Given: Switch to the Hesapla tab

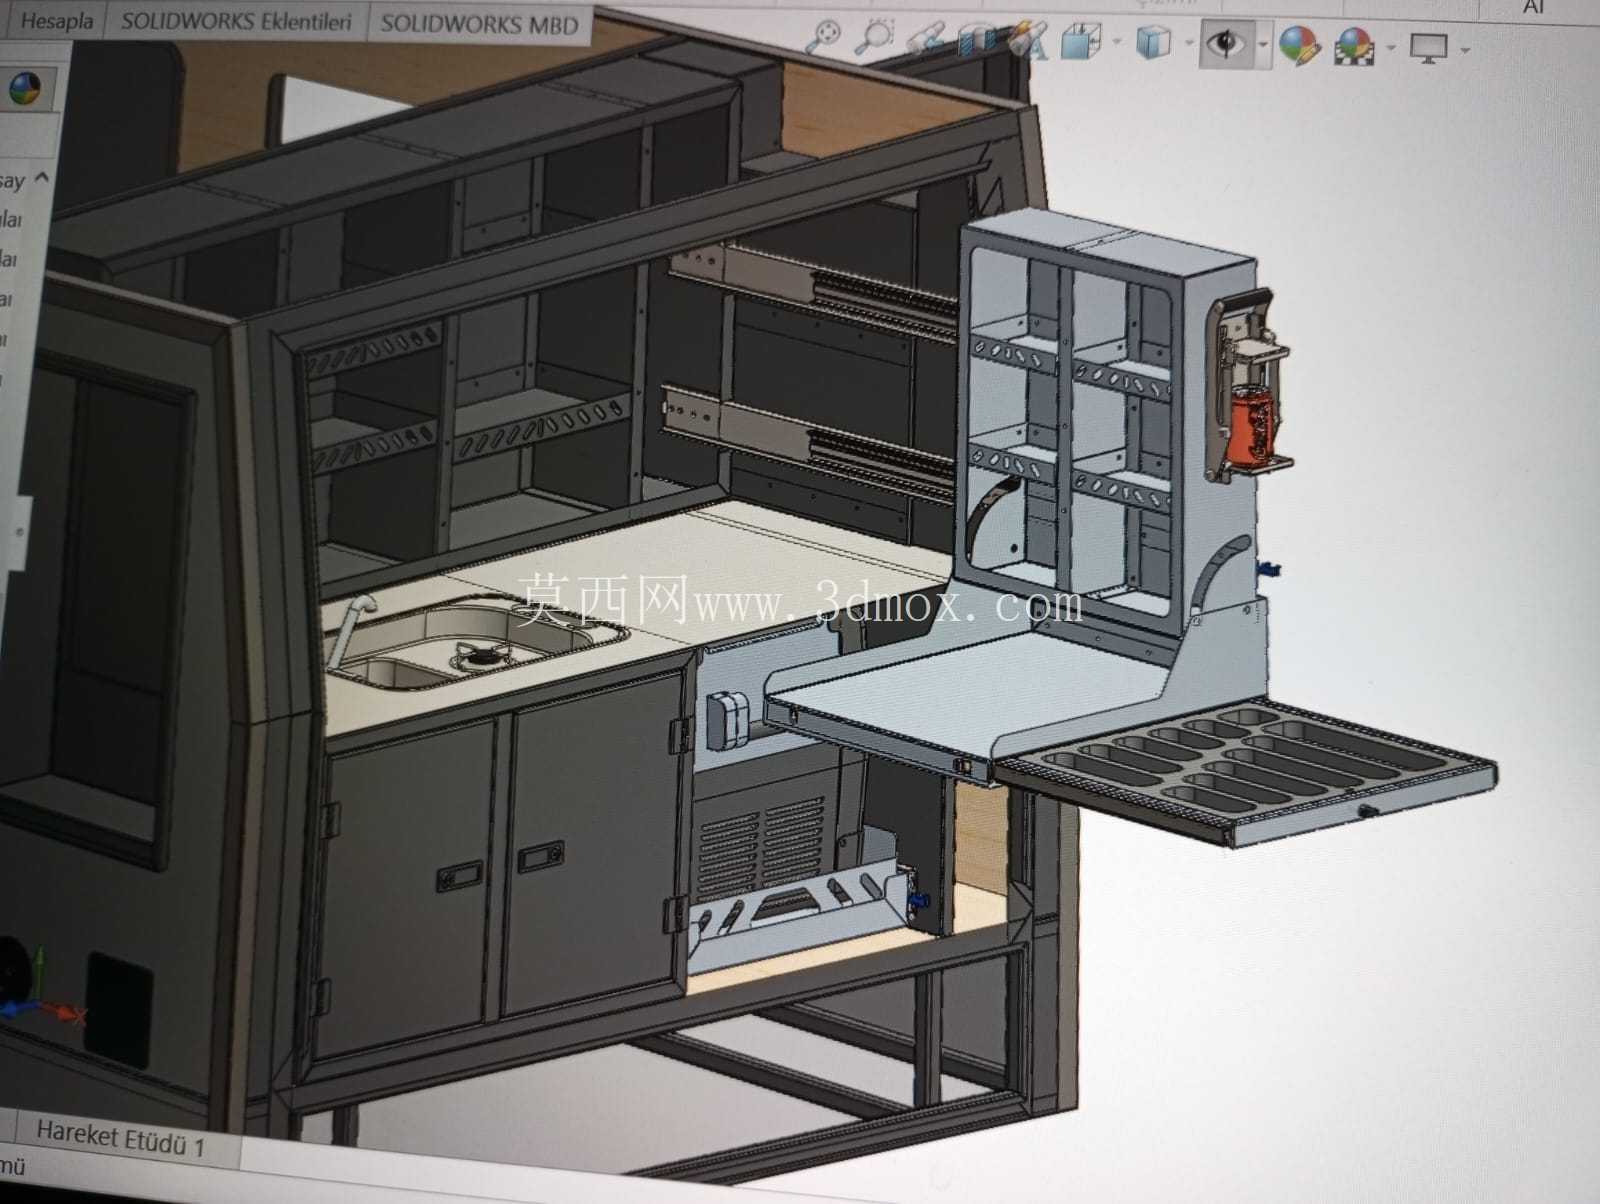Looking at the screenshot, I should point(56,20).
